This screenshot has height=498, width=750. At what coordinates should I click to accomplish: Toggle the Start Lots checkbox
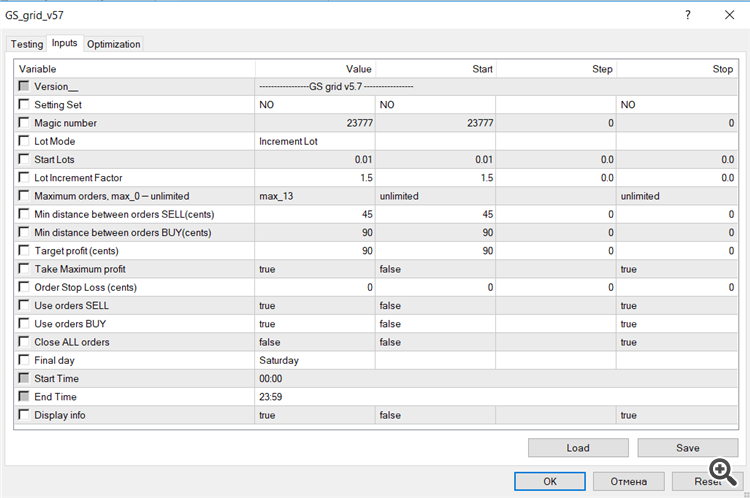pyautogui.click(x=23, y=159)
